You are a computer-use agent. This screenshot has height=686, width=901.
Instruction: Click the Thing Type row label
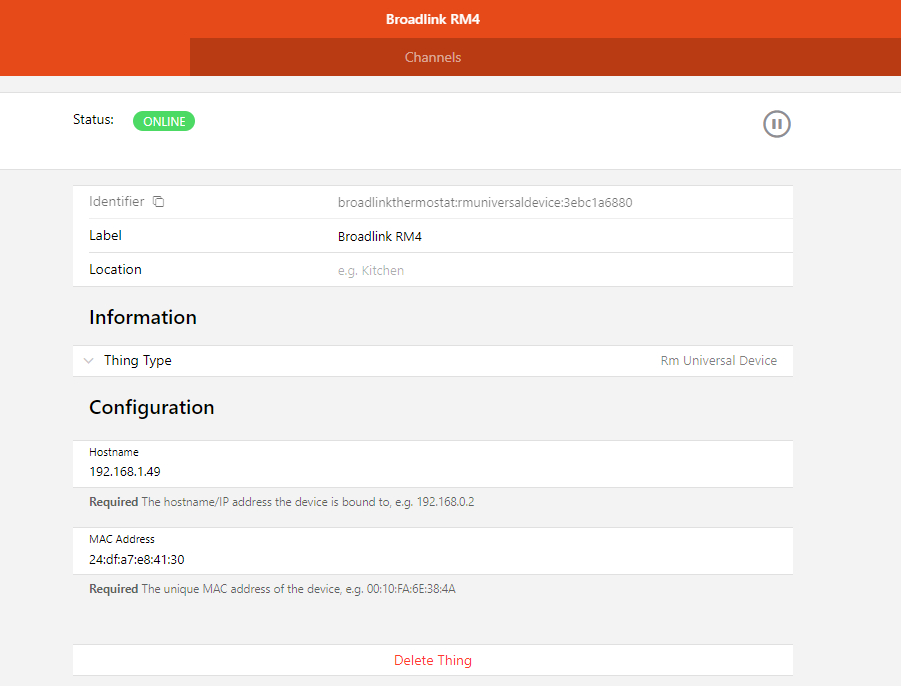(138, 361)
